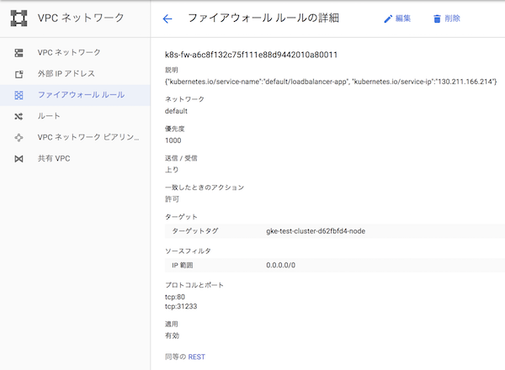Click the IP 範囲 row label

pyautogui.click(x=182, y=265)
